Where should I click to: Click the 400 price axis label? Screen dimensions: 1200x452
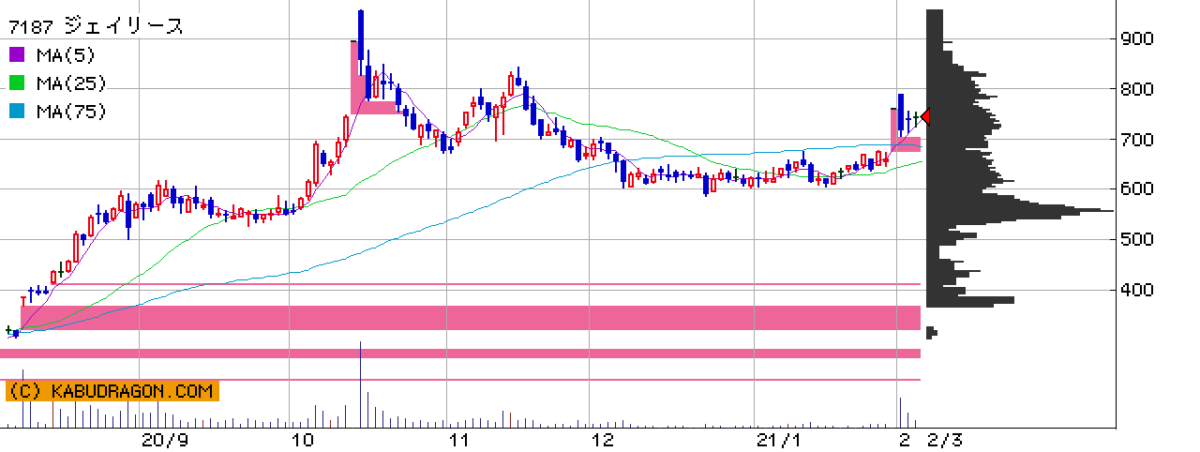pos(1139,290)
